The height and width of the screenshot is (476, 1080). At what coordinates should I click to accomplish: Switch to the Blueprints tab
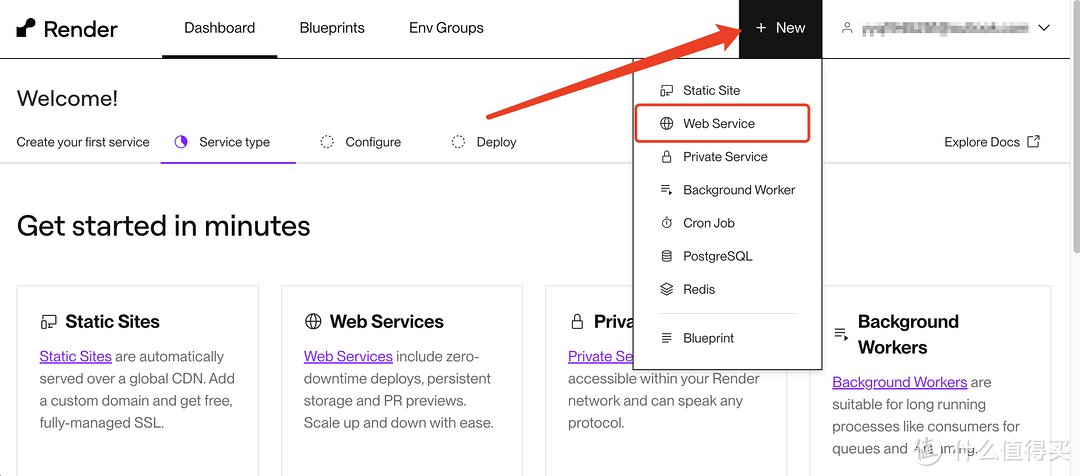coord(332,28)
